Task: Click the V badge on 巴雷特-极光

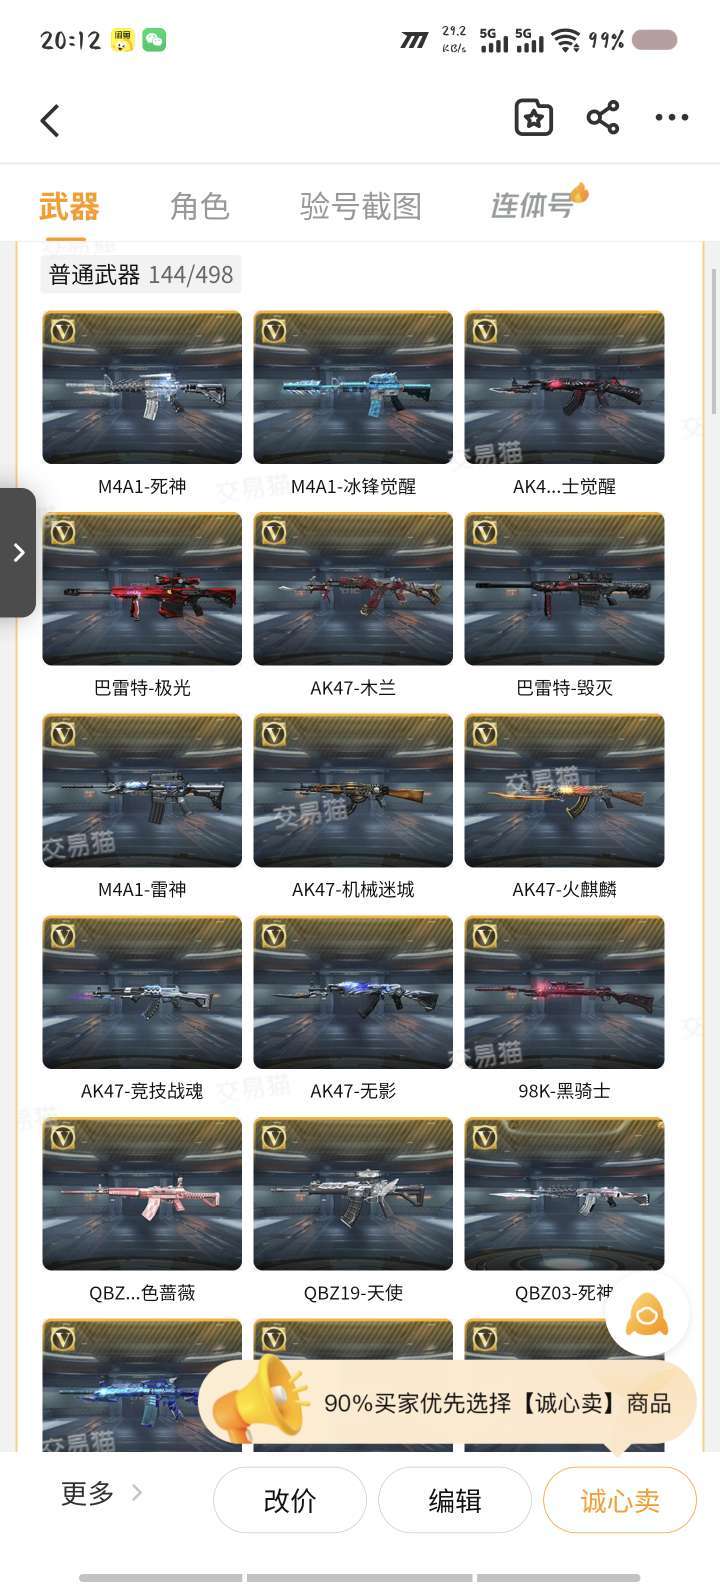Action: 62,531
